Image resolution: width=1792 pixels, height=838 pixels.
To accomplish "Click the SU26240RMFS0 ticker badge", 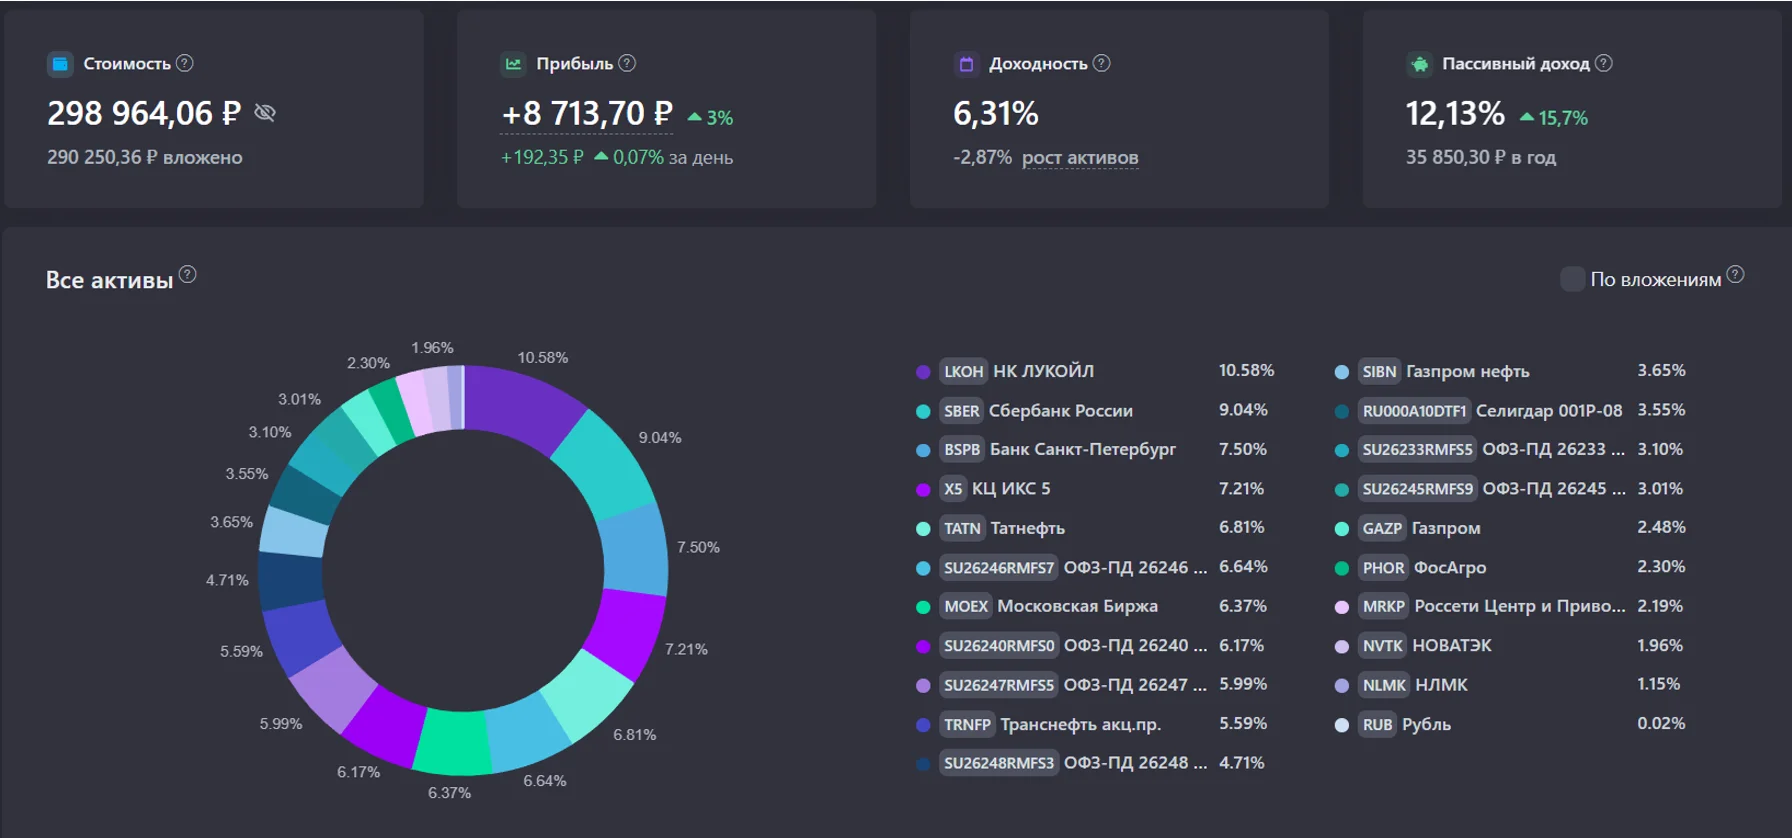I will pos(999,646).
